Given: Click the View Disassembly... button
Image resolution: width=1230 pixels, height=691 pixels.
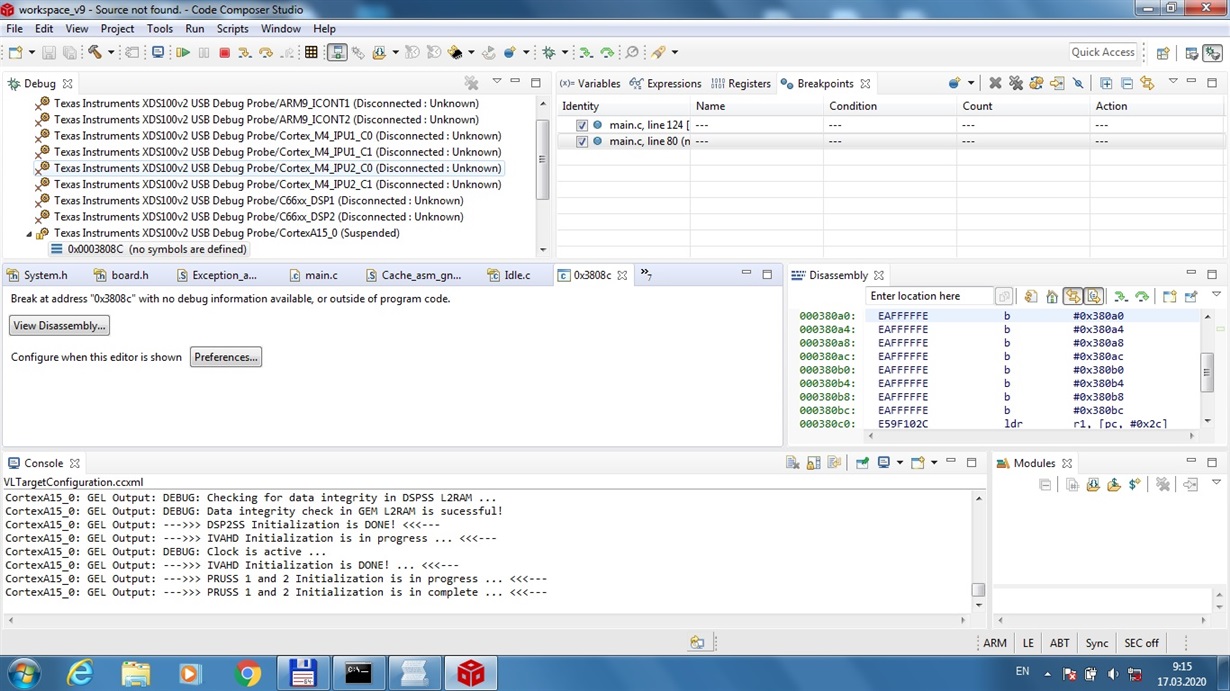Looking at the screenshot, I should 59,325.
